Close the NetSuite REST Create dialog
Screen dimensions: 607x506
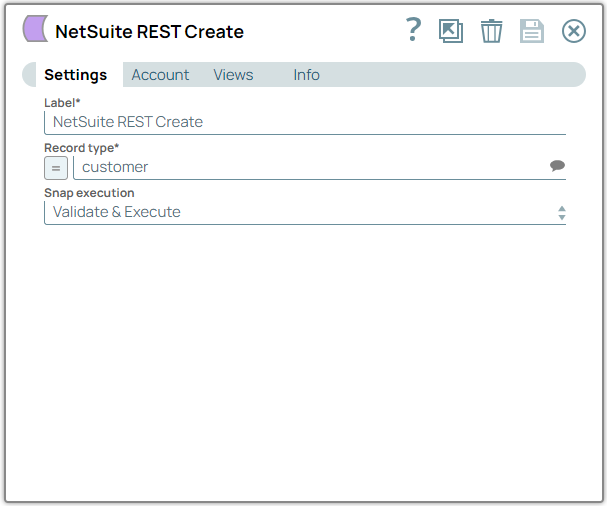click(574, 31)
